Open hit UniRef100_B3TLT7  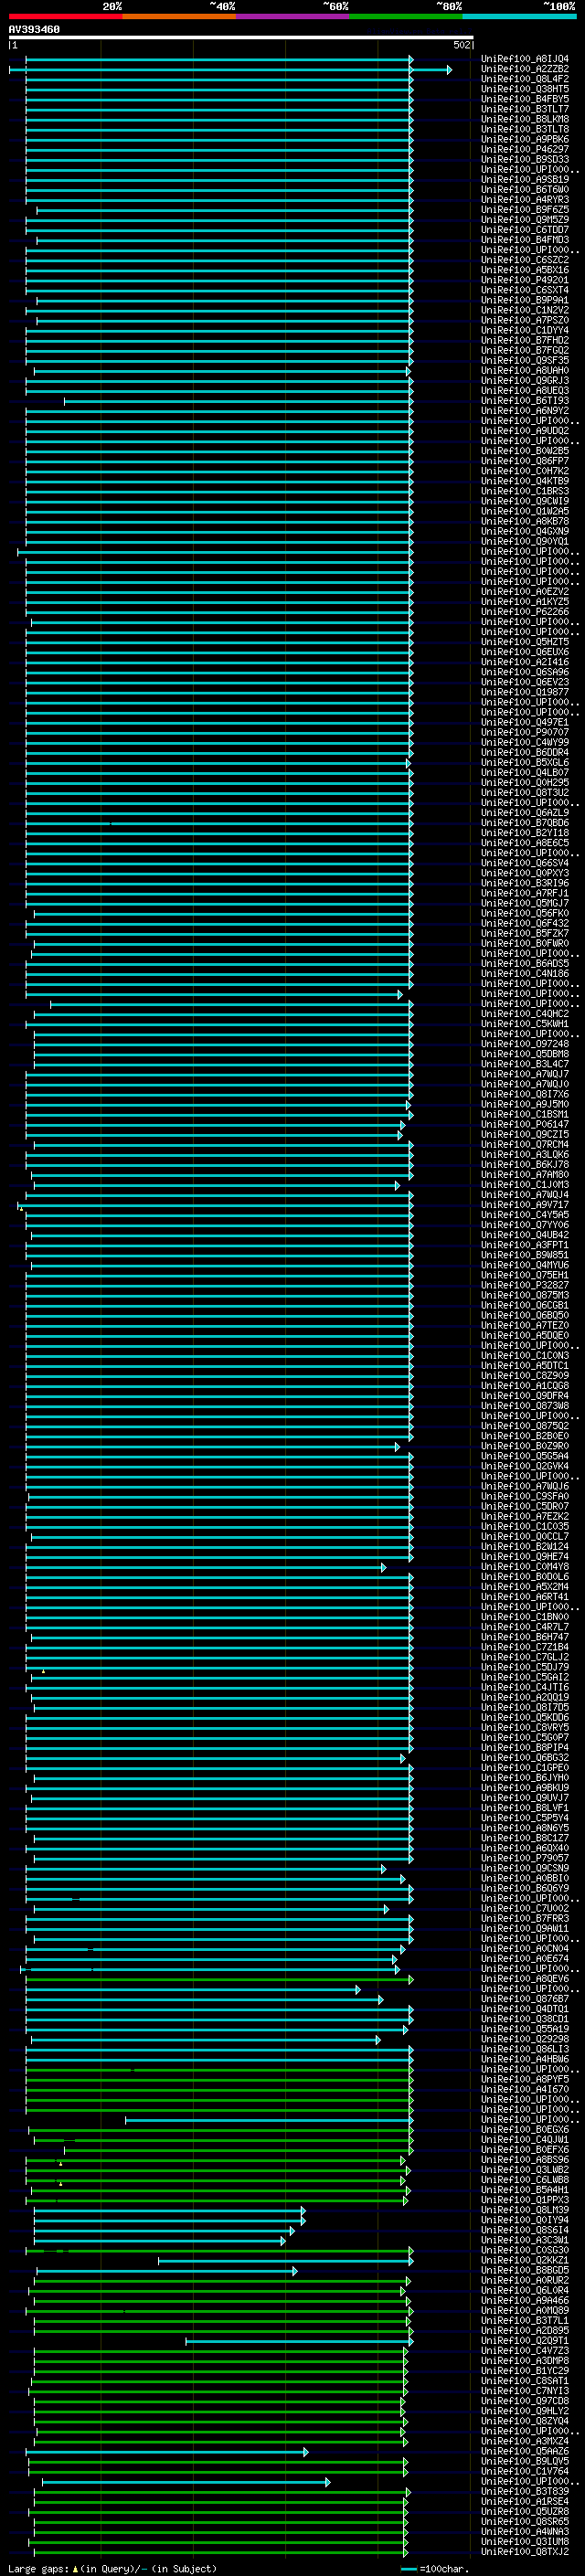[x=525, y=109]
